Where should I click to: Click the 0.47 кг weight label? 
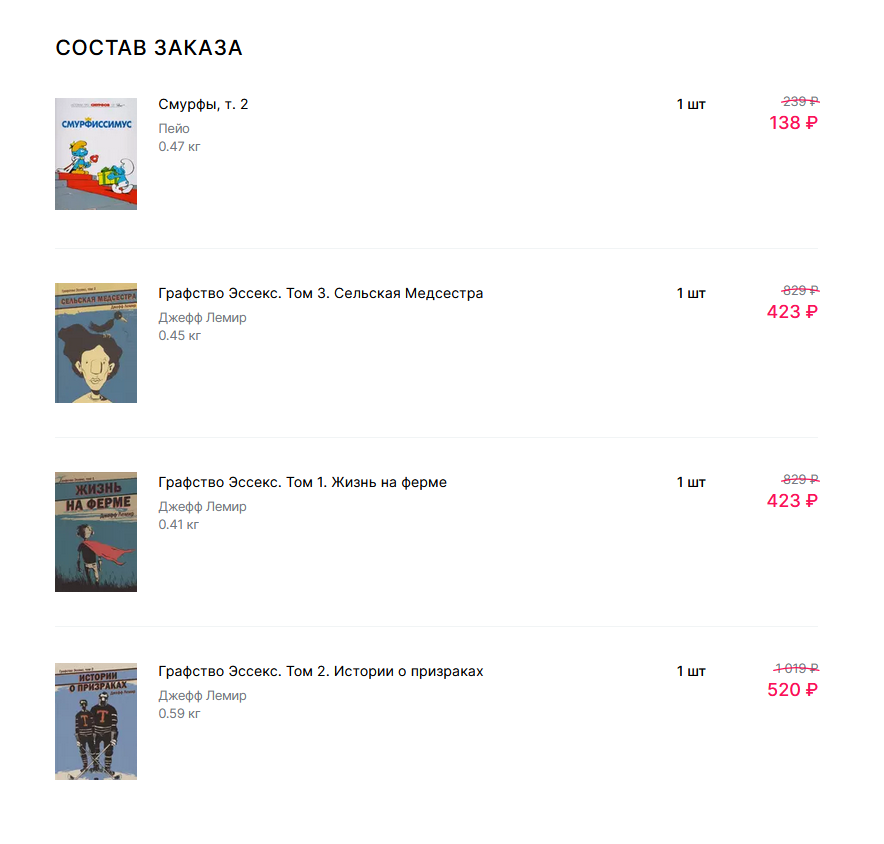coord(180,146)
